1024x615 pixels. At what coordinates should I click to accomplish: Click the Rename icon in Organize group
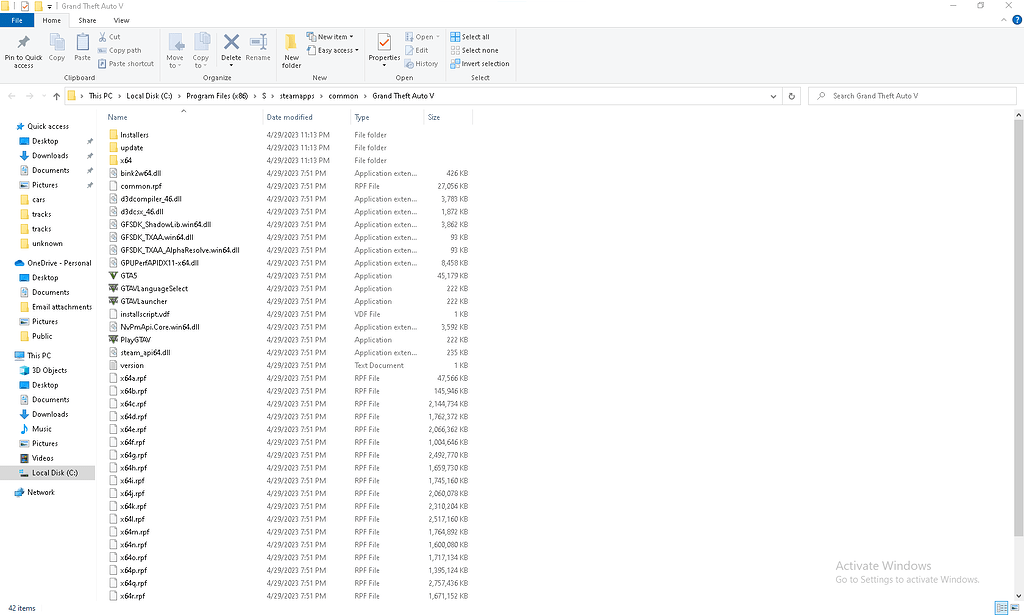click(x=258, y=47)
